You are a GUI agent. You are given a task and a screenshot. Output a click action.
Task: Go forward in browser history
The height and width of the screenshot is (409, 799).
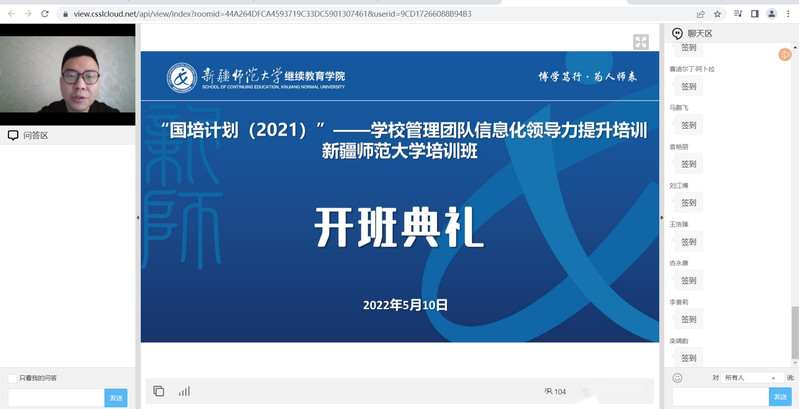[28, 14]
